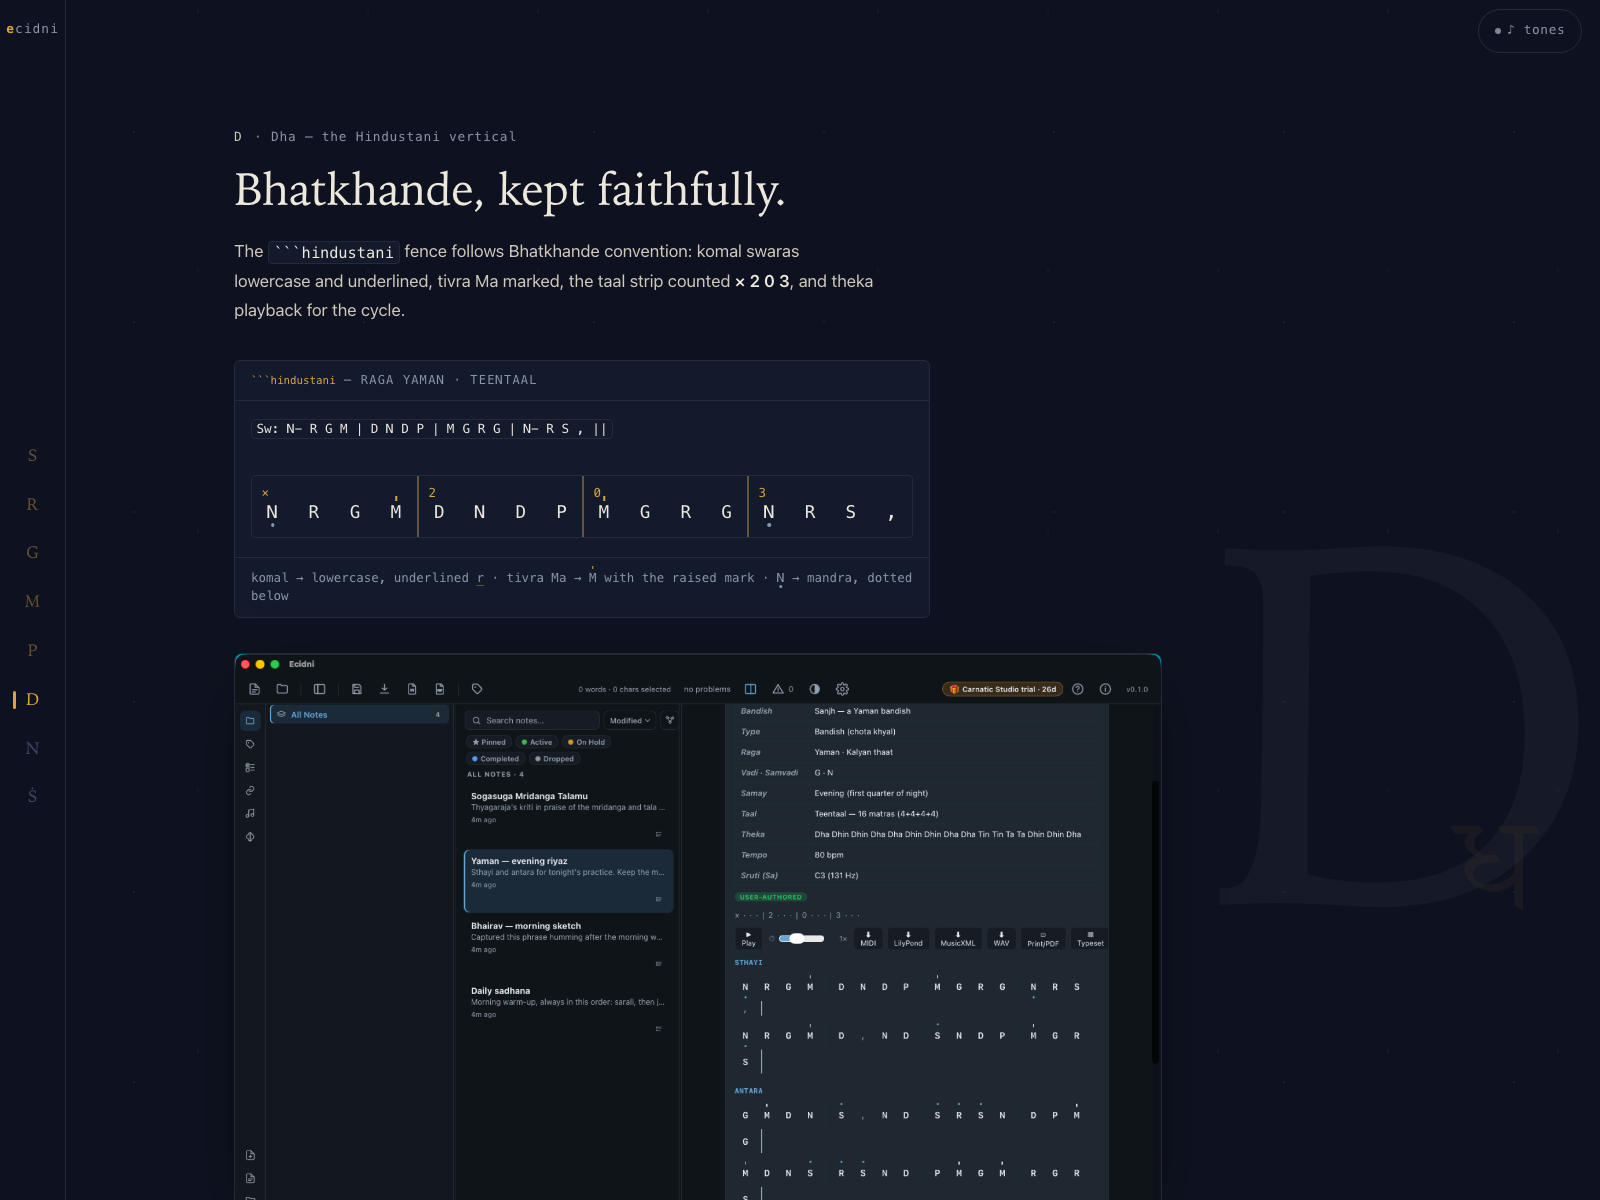Toggle the Pinned filter chip
Image resolution: width=1600 pixels, height=1200 pixels.
point(489,742)
